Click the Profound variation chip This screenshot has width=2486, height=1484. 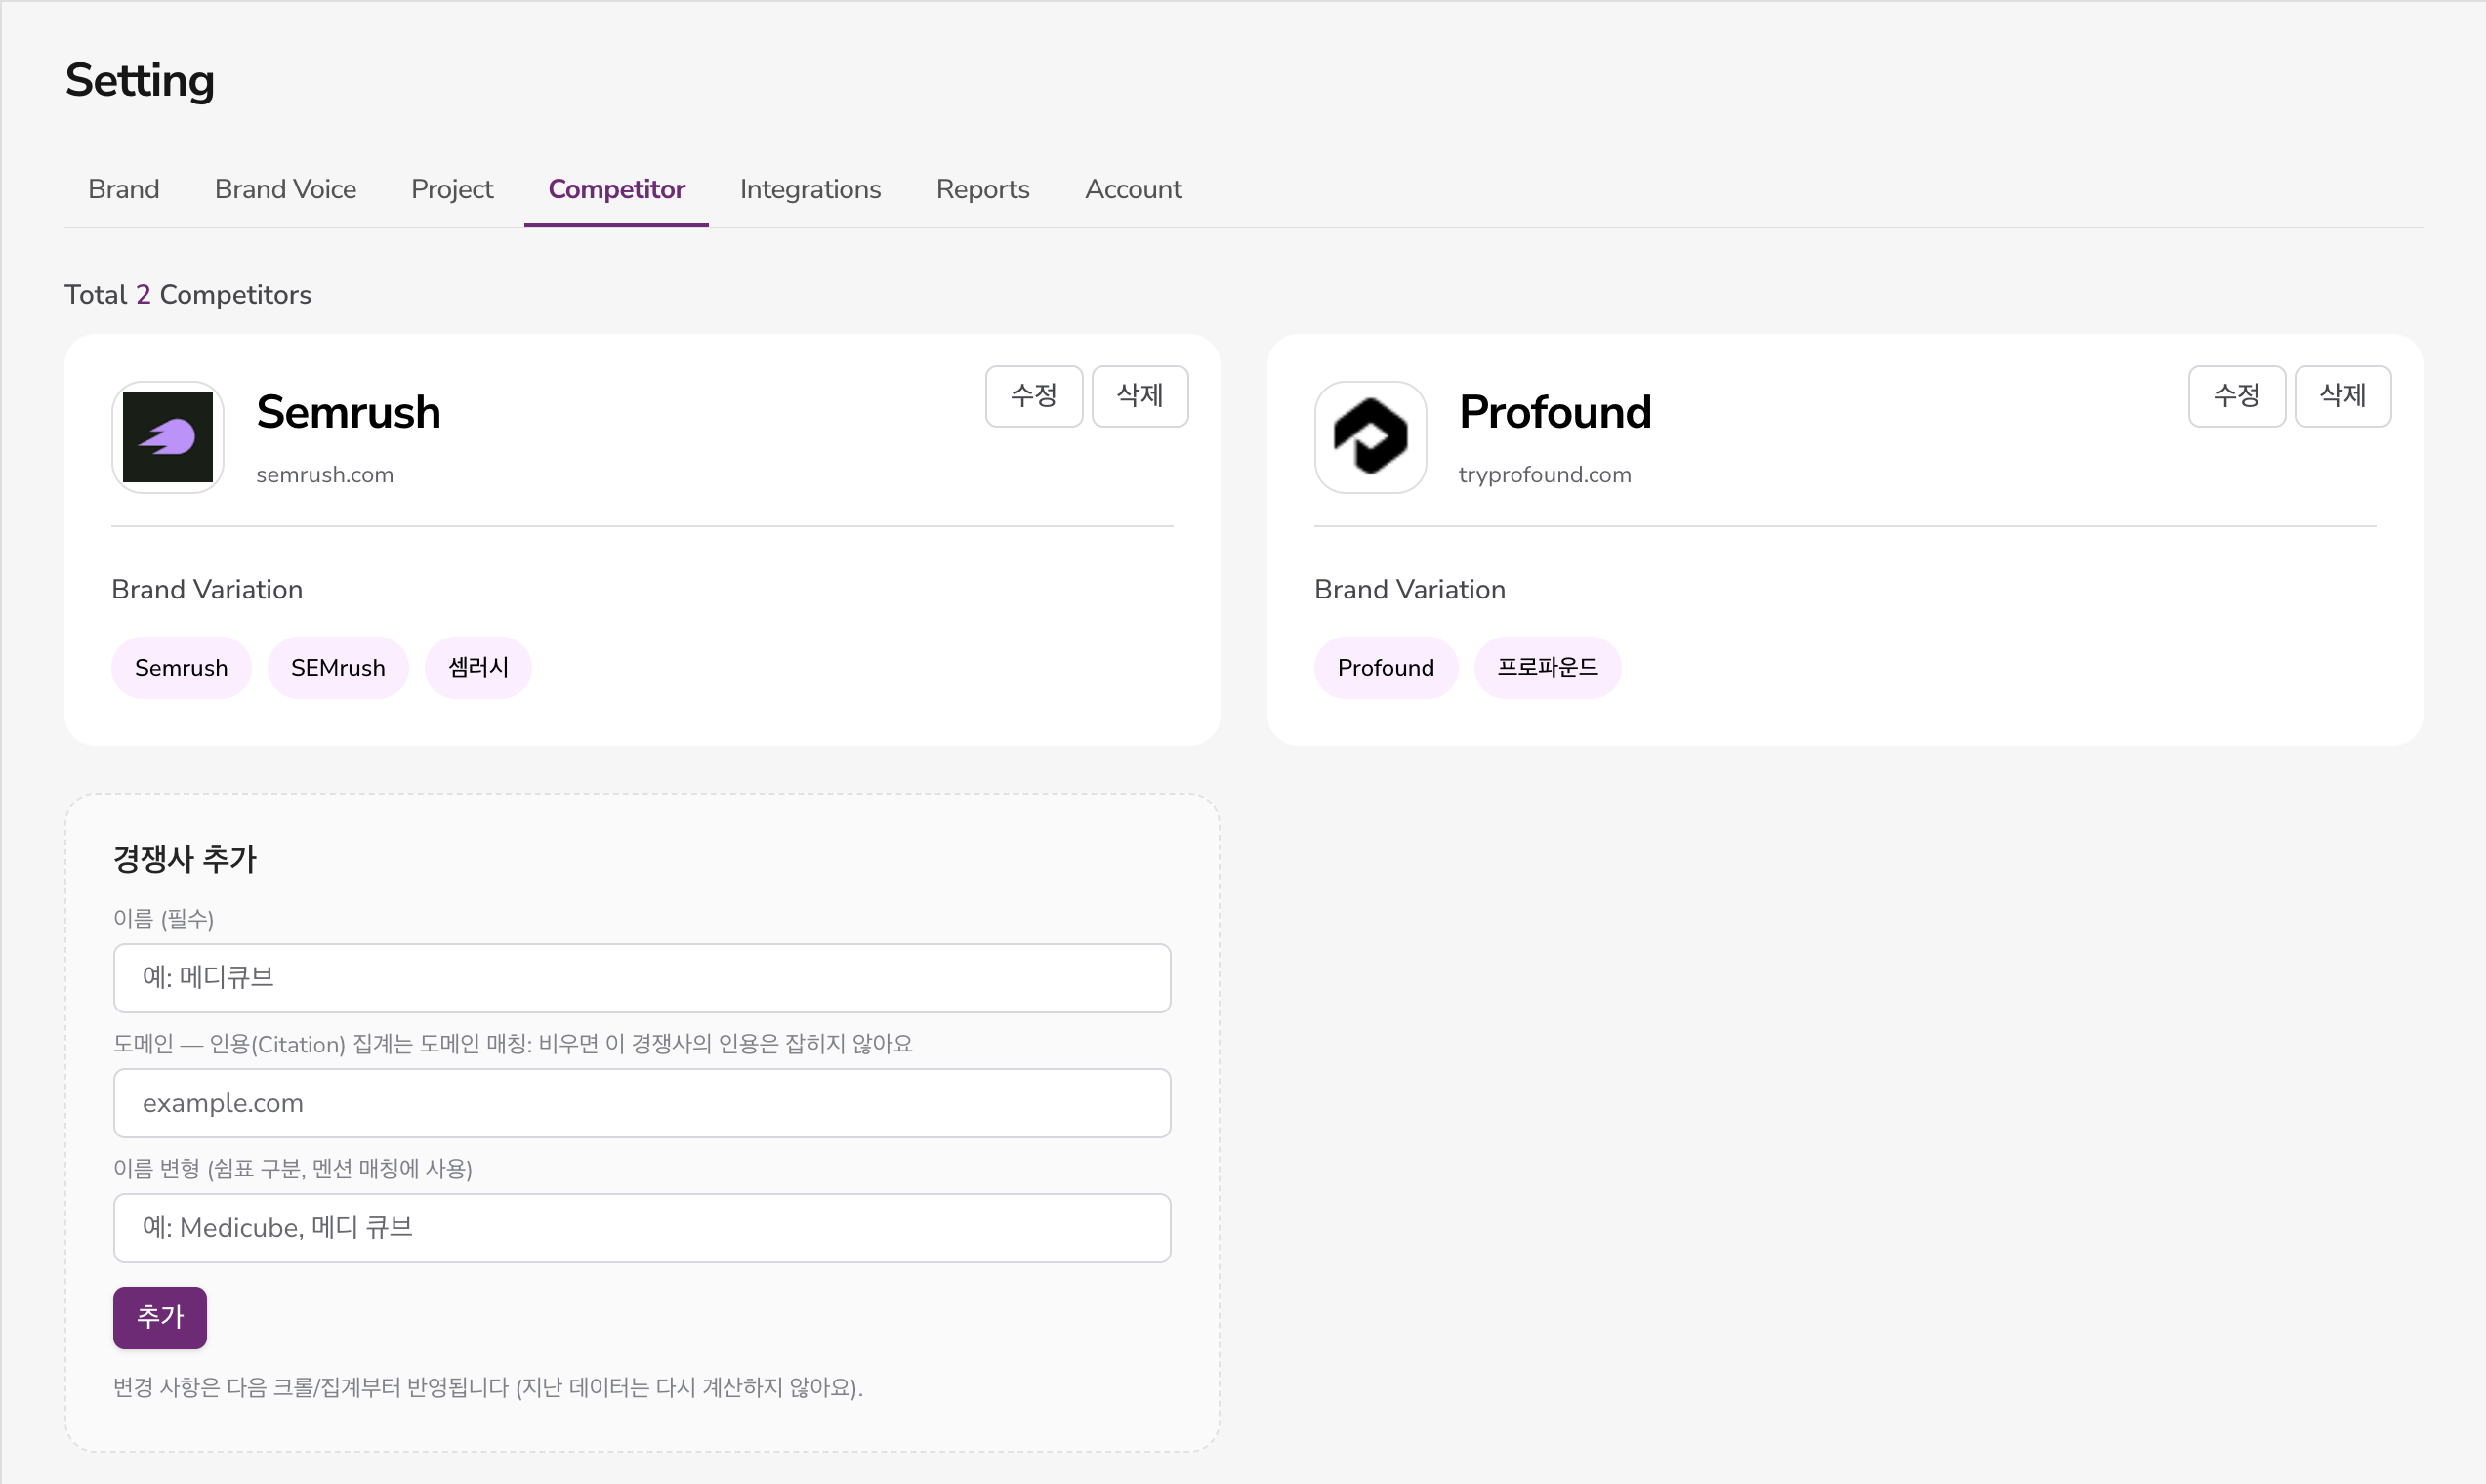tap(1386, 668)
